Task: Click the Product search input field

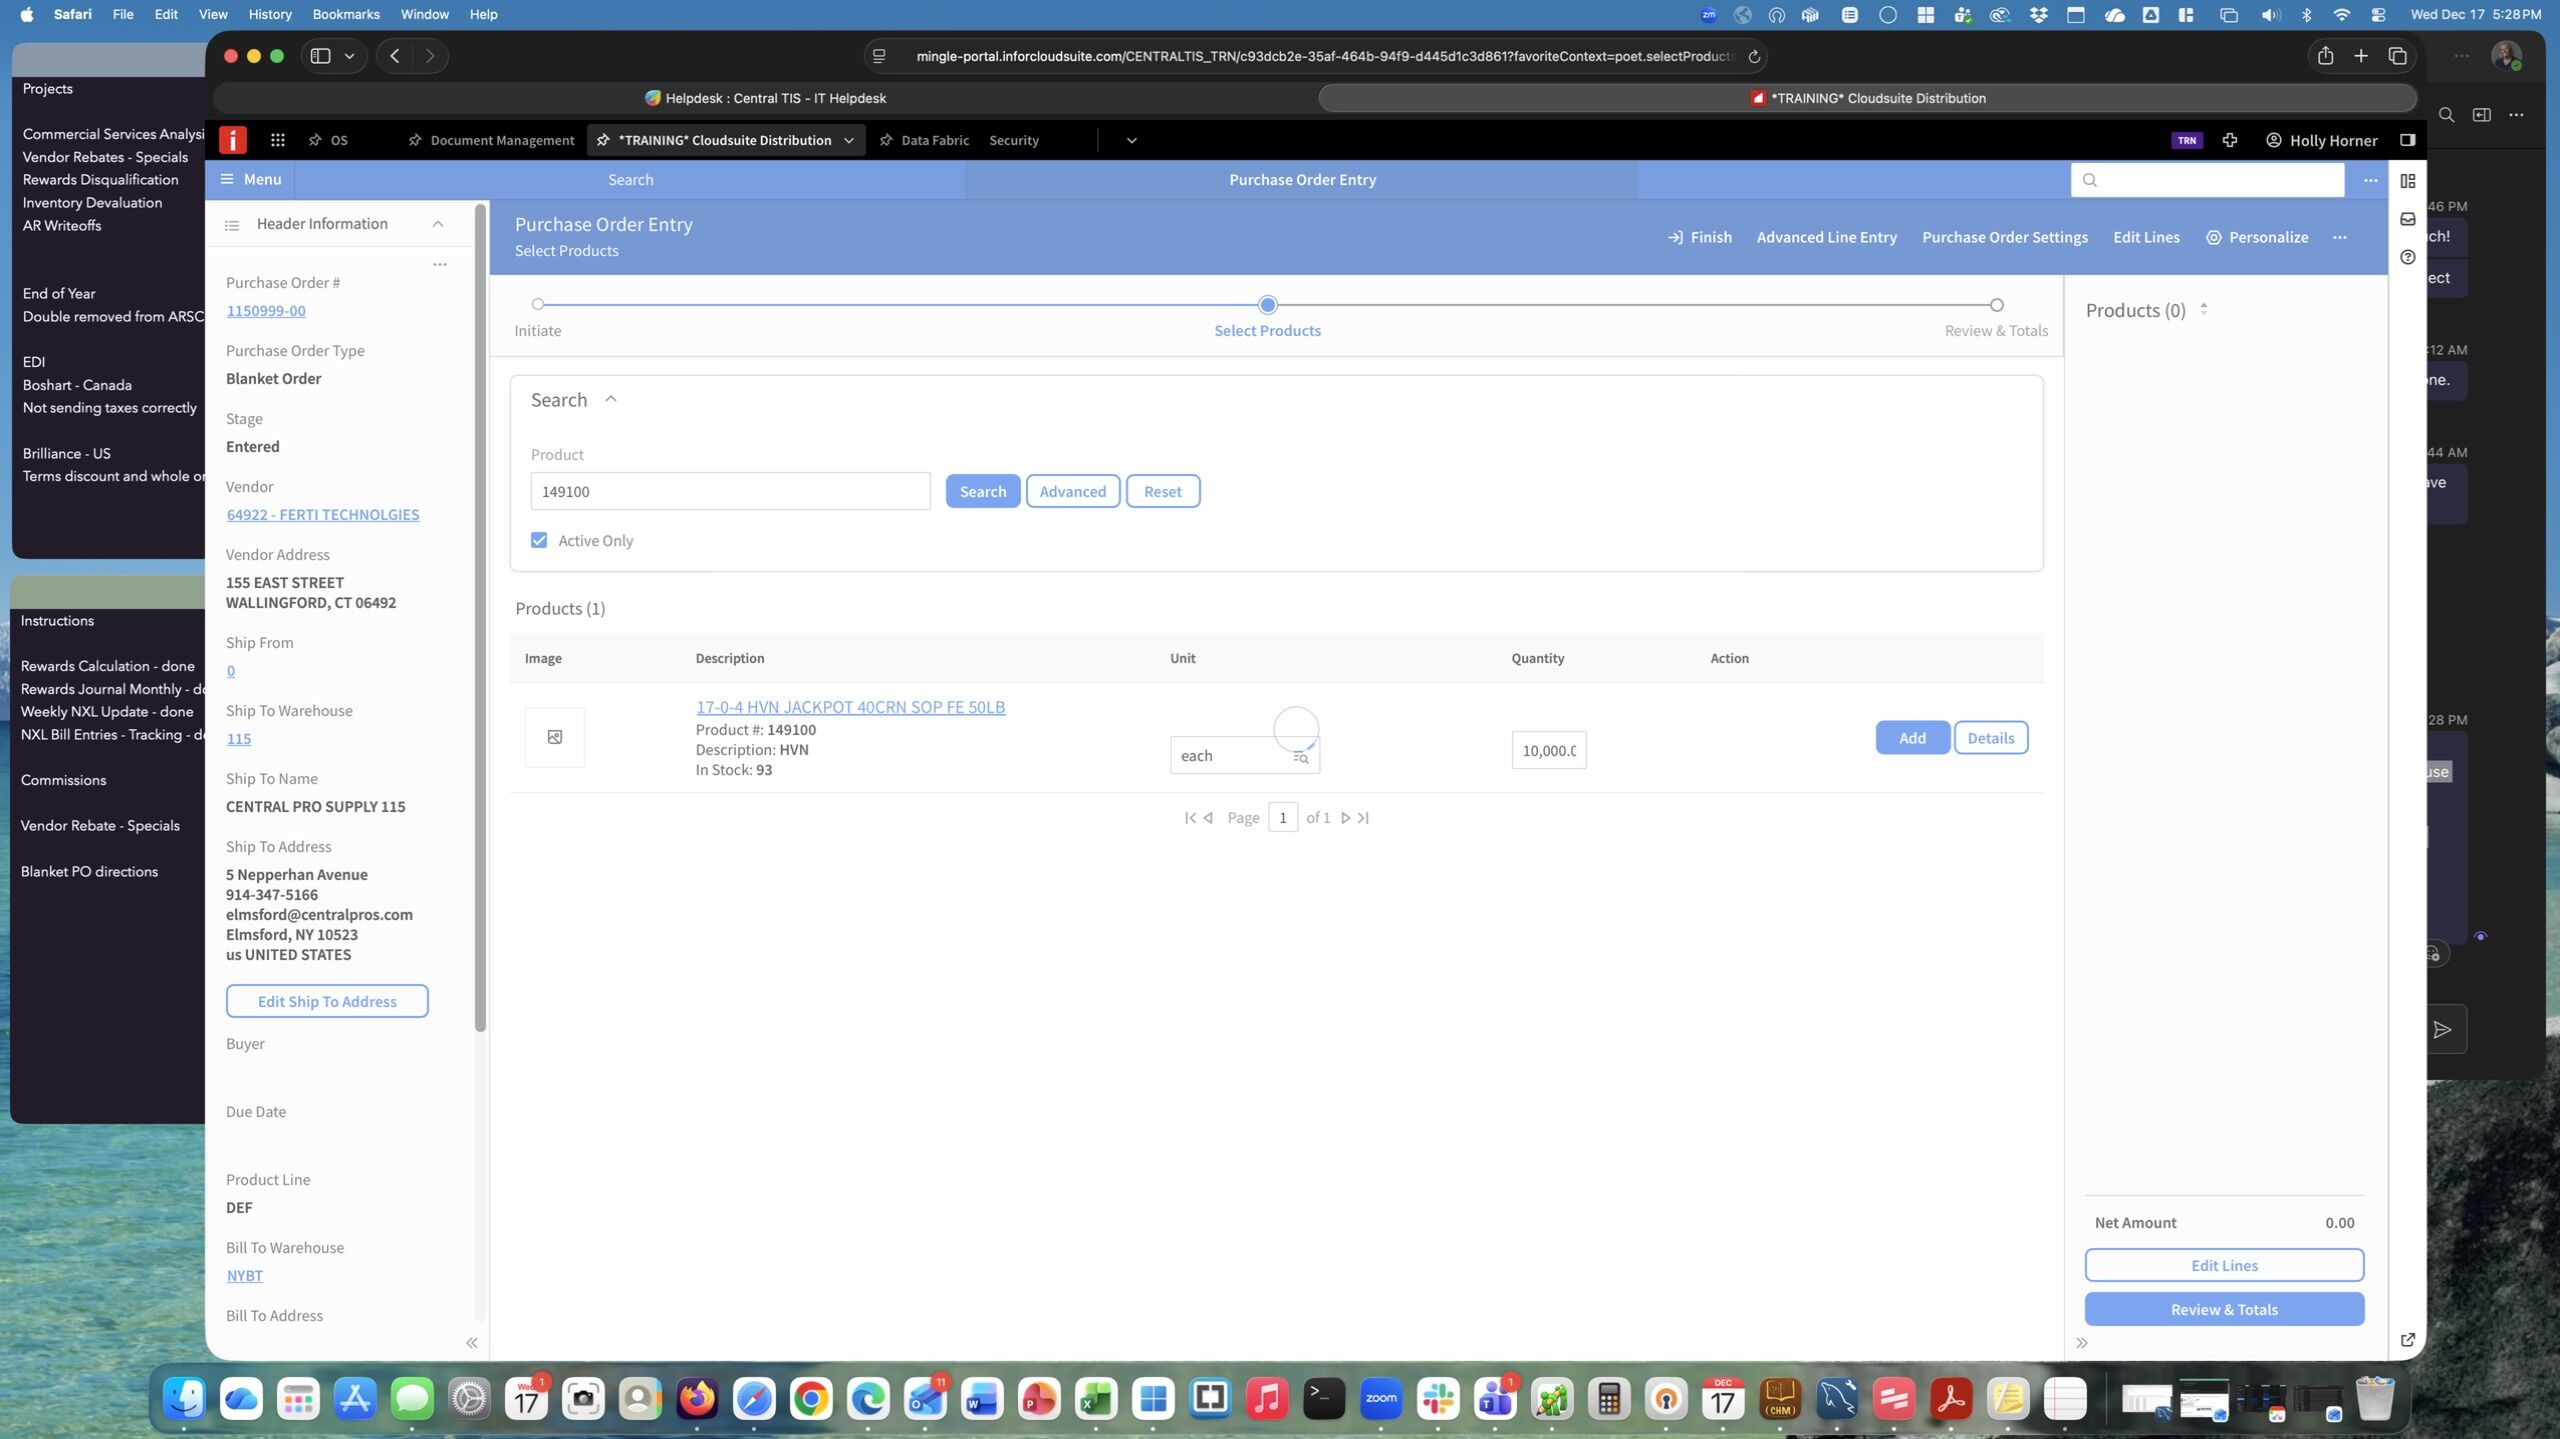Action: point(730,491)
